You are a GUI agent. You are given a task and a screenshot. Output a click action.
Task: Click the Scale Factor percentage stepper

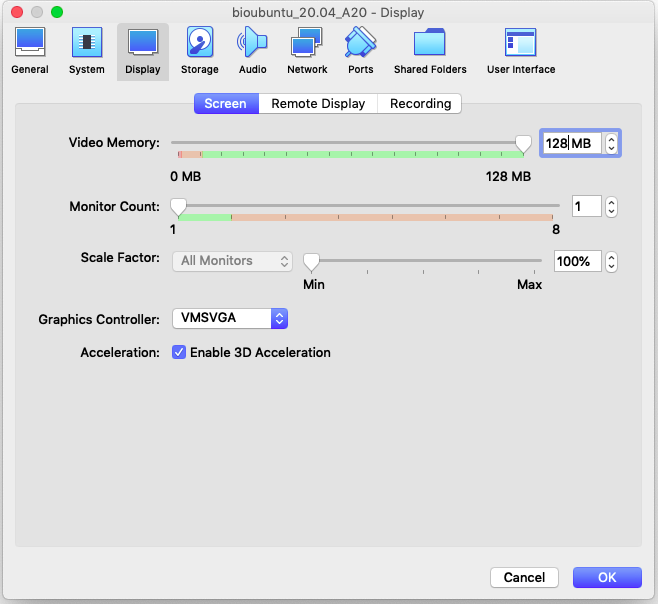click(612, 262)
